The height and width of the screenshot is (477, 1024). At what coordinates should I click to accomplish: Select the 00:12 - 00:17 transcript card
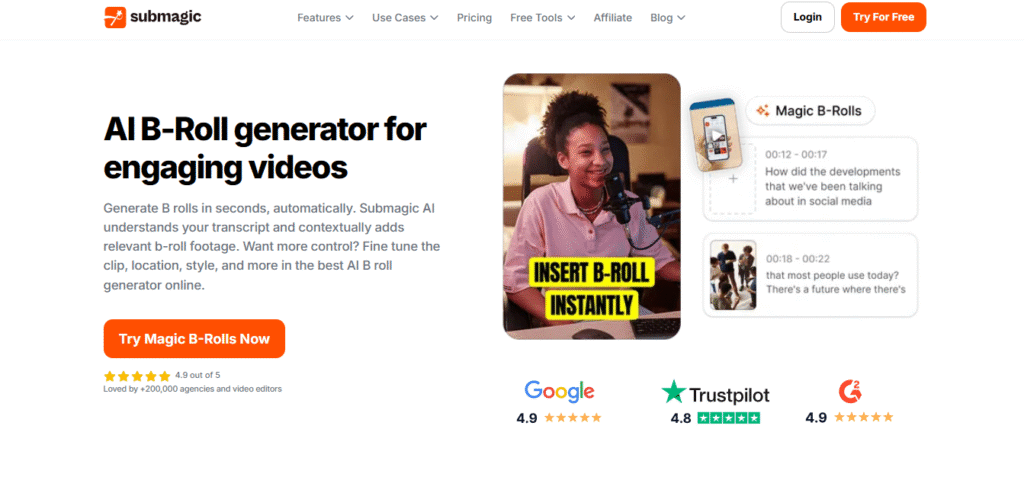tap(810, 178)
